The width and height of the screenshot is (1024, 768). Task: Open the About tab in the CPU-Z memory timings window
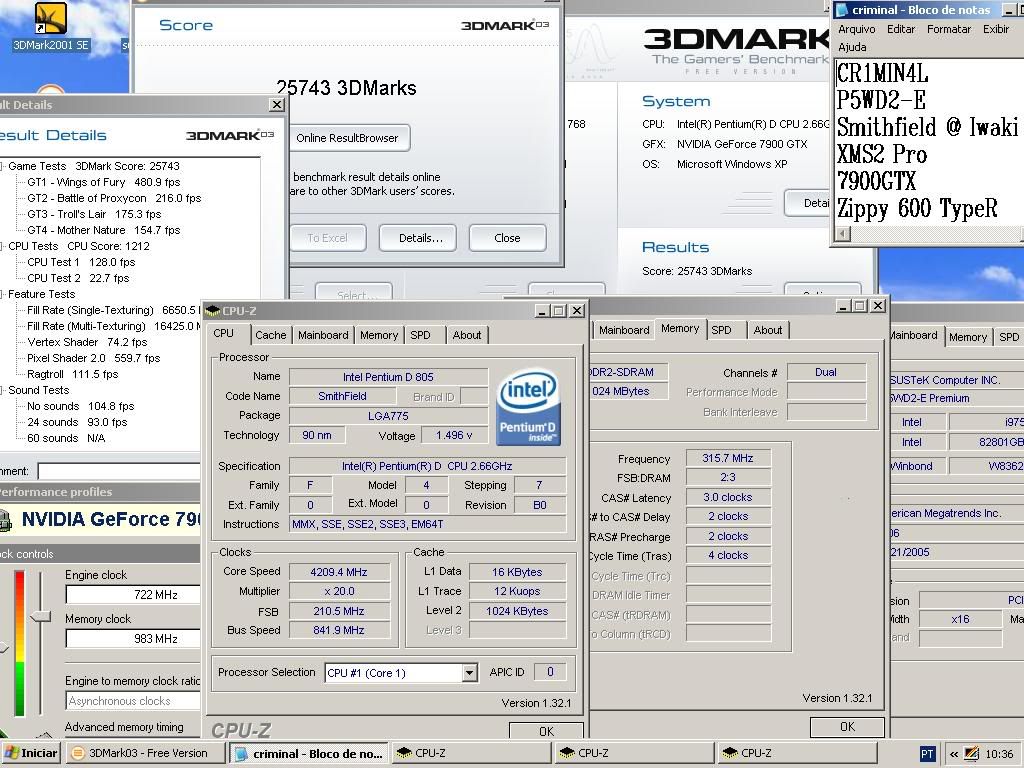[x=768, y=330]
